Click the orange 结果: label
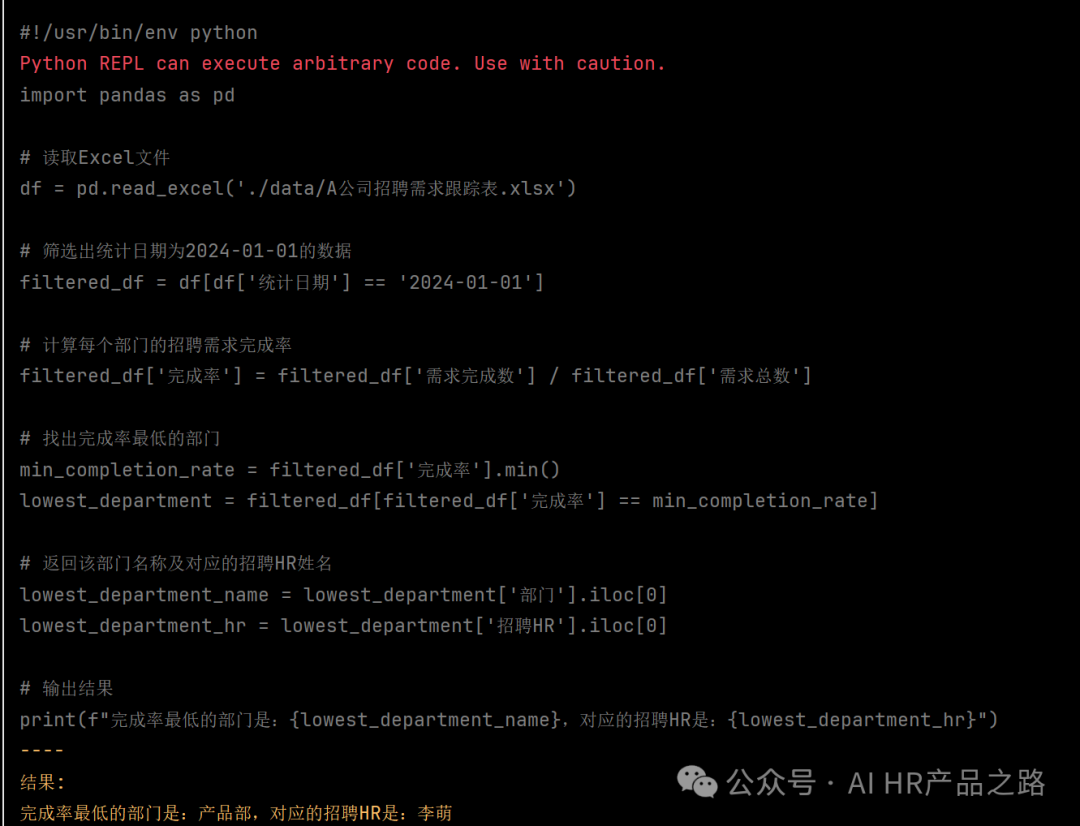 pos(42,783)
